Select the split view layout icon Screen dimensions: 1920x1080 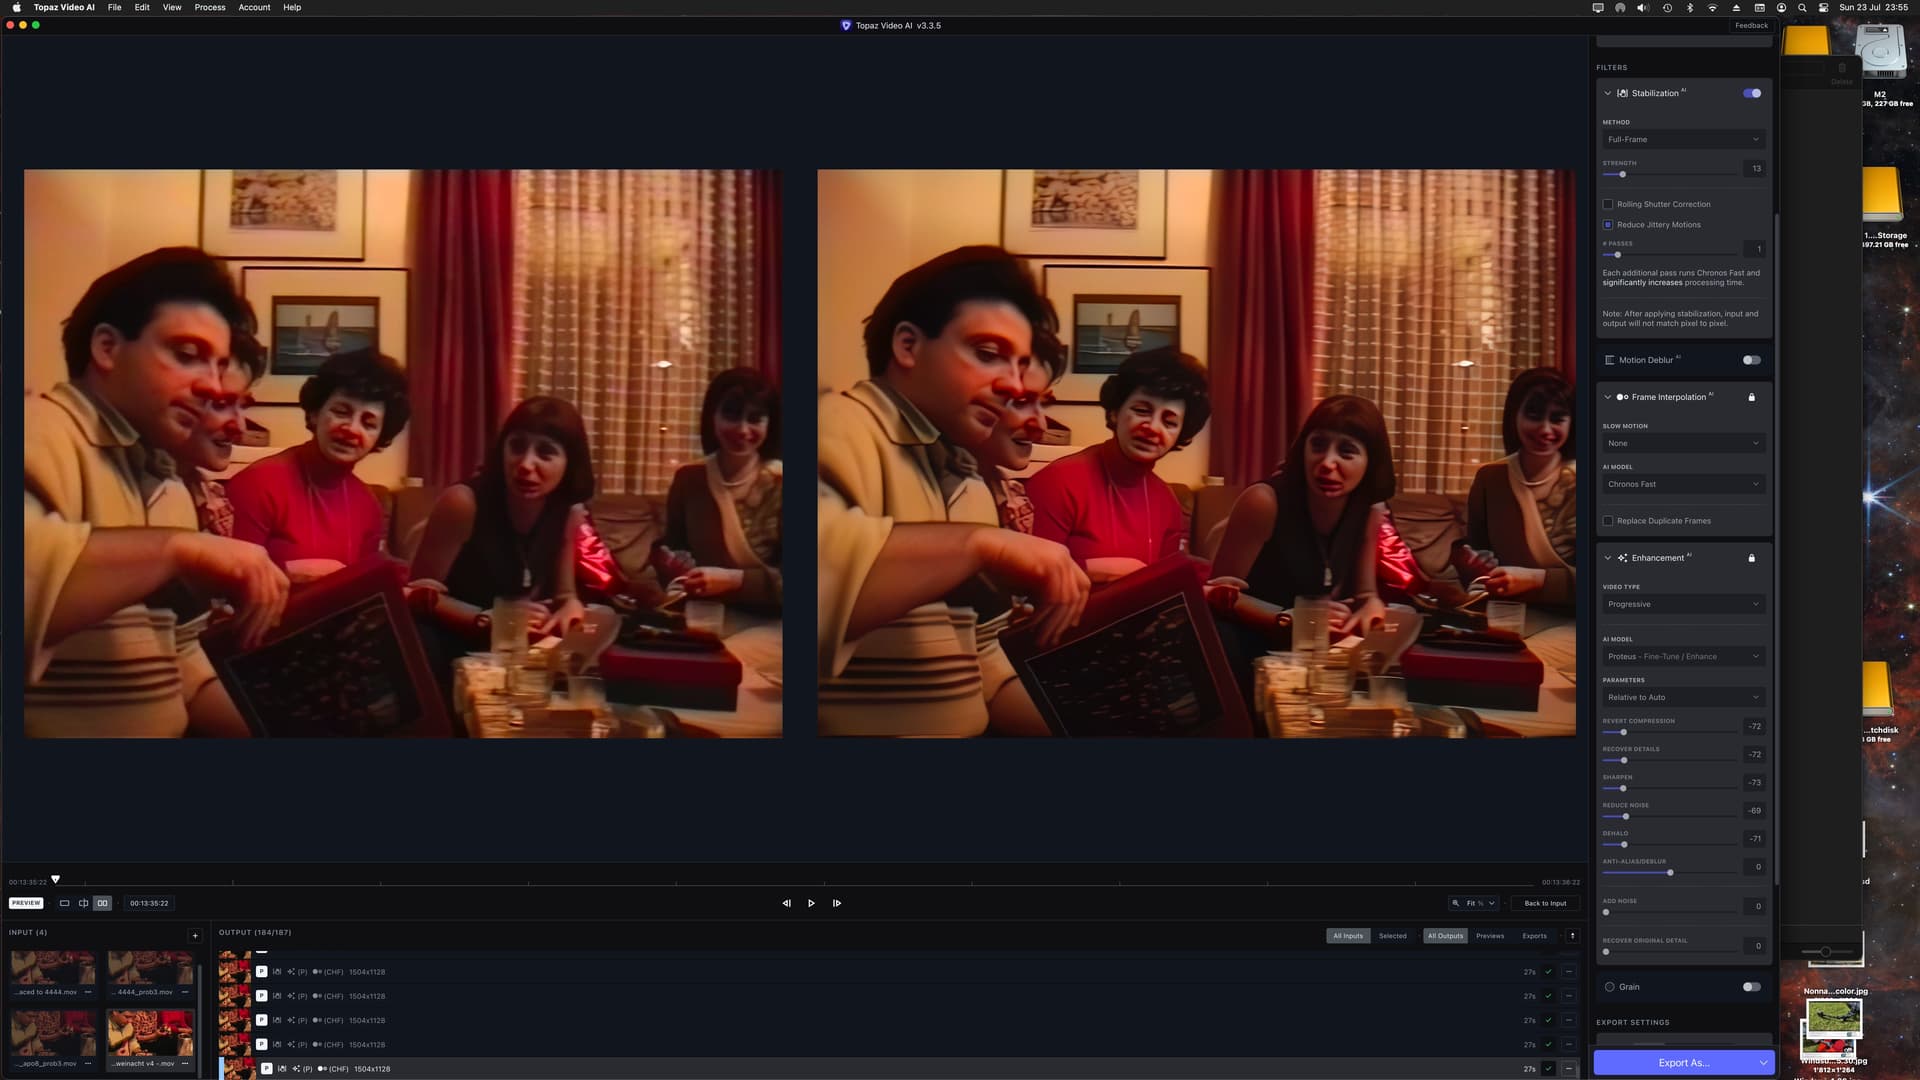(83, 903)
